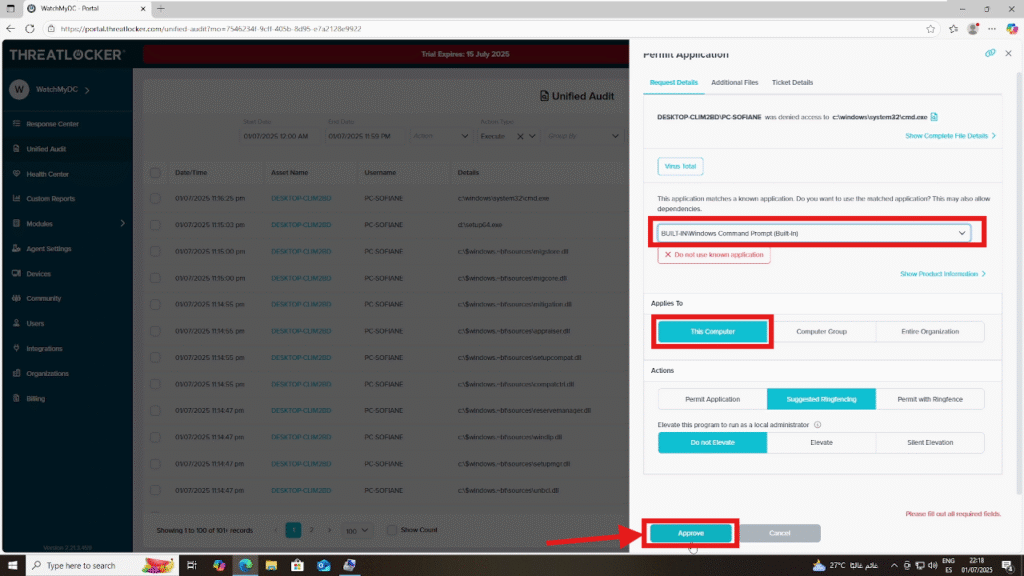Enable the Show Count checkbox
The height and width of the screenshot is (576, 1024).
coord(391,530)
